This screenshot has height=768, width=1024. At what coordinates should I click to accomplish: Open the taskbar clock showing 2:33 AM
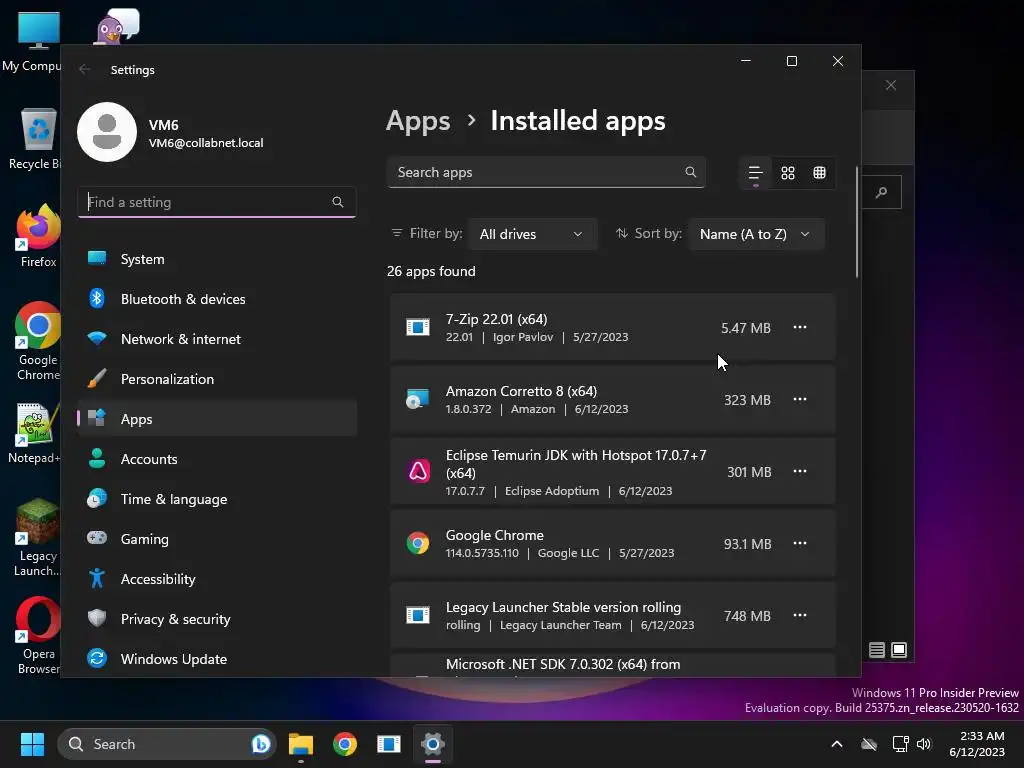coord(978,744)
